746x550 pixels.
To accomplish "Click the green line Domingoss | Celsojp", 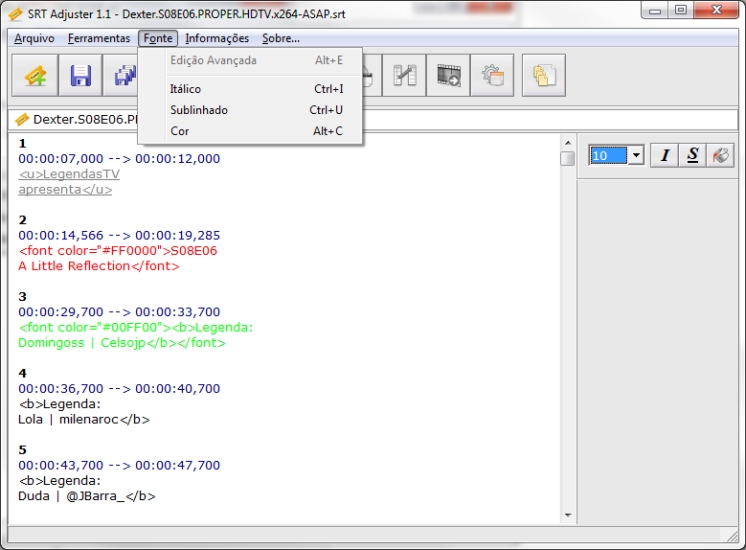I will (x=122, y=343).
